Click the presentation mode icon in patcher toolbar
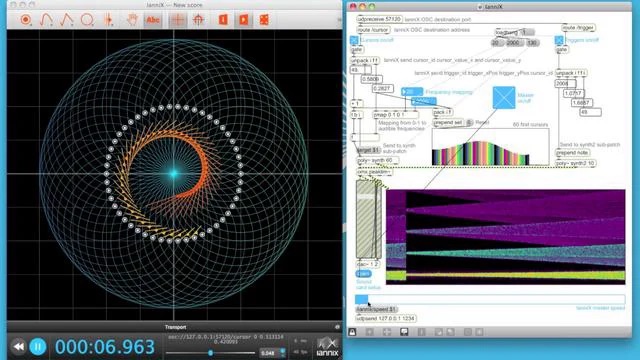Screen dimensions: 640x360 pyautogui.click(x=404, y=332)
